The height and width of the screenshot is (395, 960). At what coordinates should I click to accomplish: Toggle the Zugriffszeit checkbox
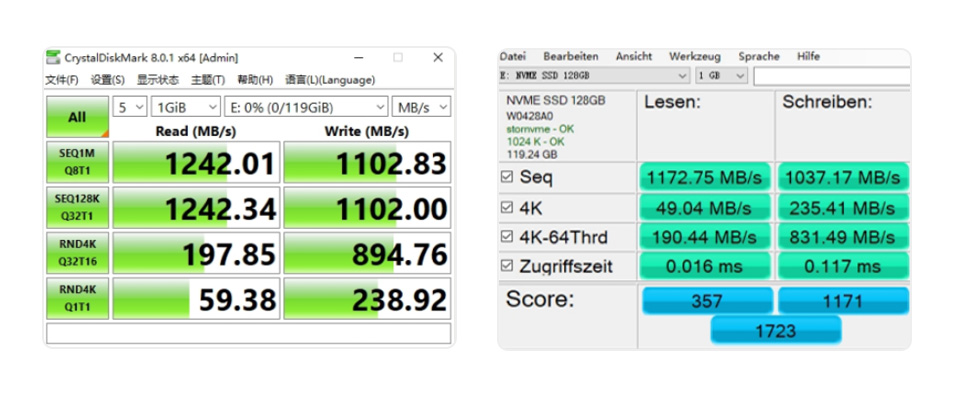point(506,266)
